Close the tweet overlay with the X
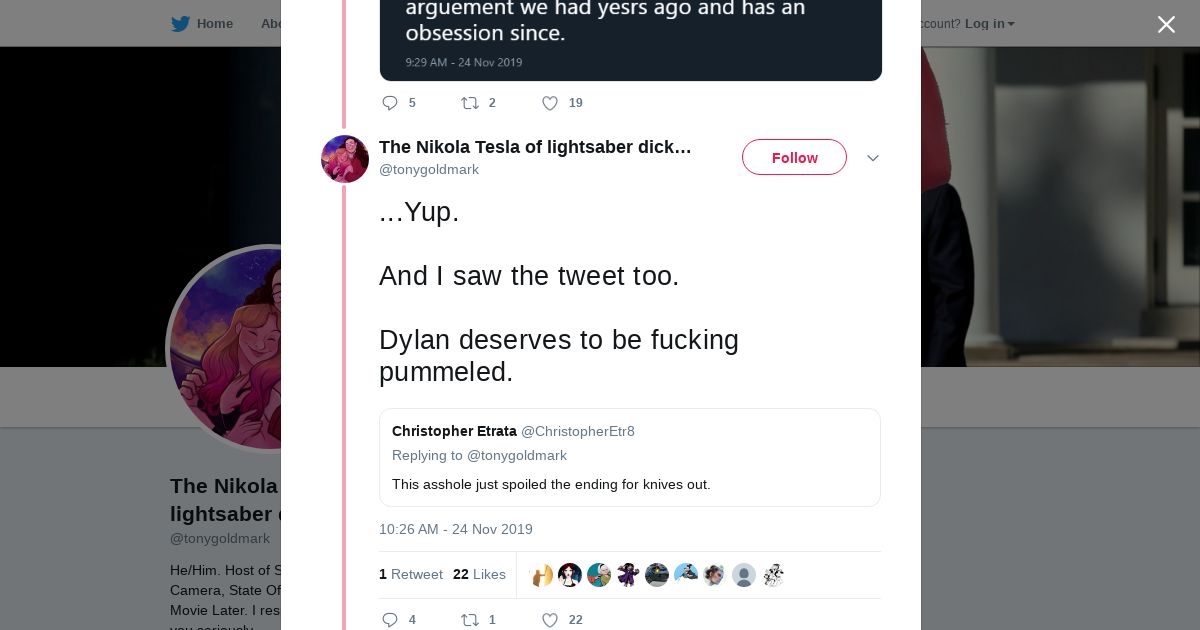The width and height of the screenshot is (1200, 630). tap(1166, 25)
